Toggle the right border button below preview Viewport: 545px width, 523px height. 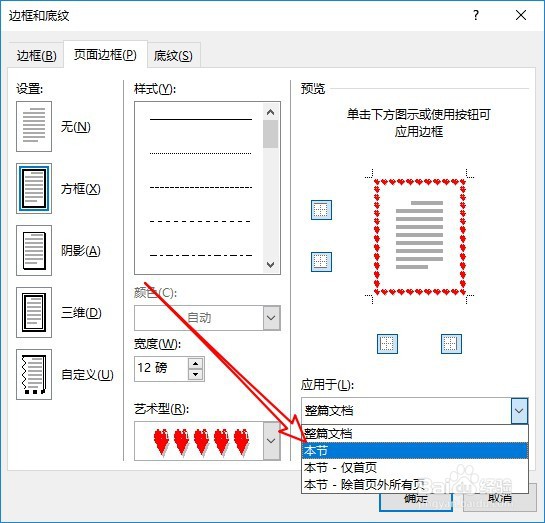click(451, 344)
